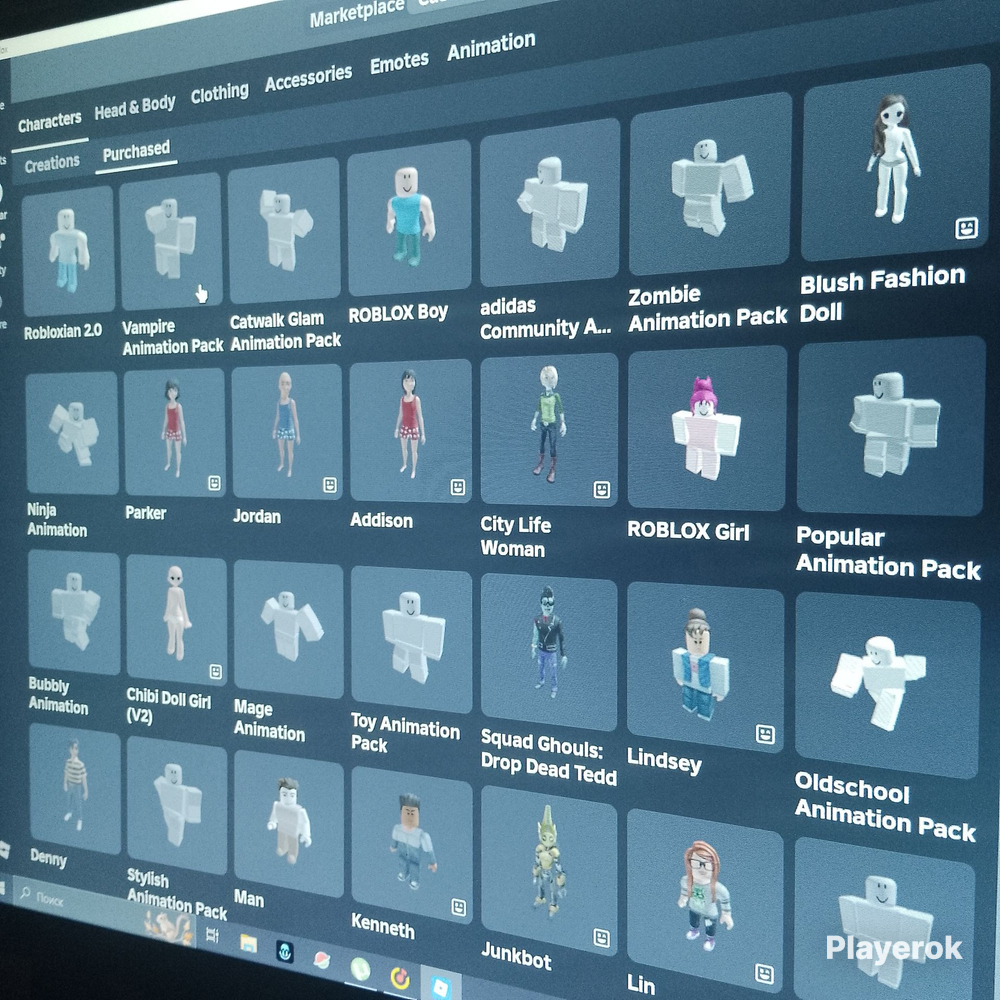Viewport: 1000px width, 1000px height.
Task: Click the face badge on Lindsey card
Action: 765,734
